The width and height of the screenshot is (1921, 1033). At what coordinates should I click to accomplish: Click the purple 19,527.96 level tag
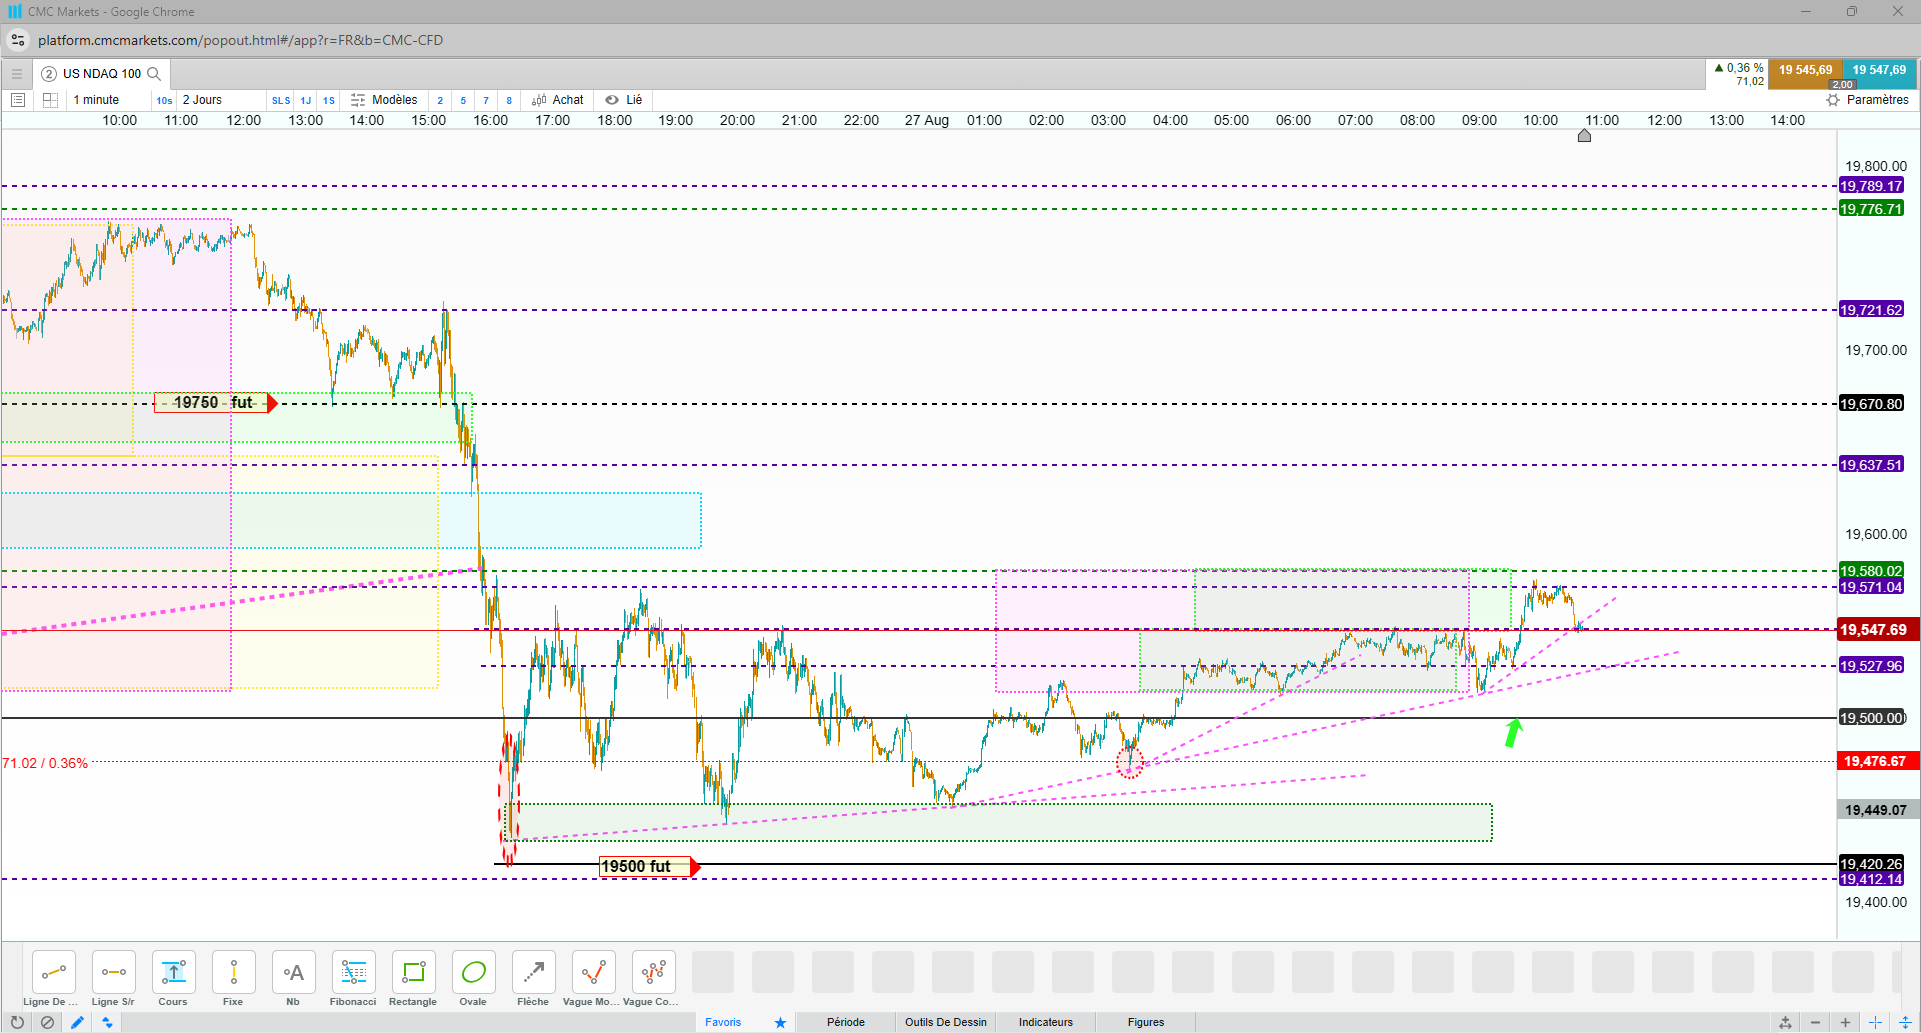click(1871, 666)
